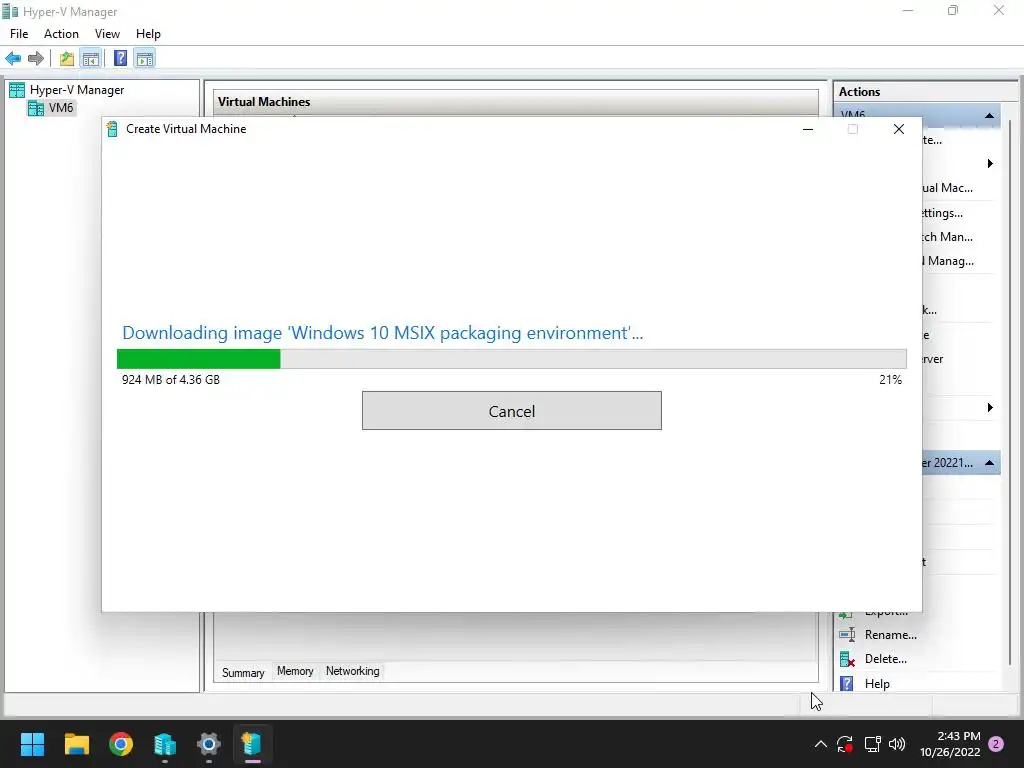Open the Hyper-V Manager taskbar icon
This screenshot has width=1024, height=768.
click(165, 744)
